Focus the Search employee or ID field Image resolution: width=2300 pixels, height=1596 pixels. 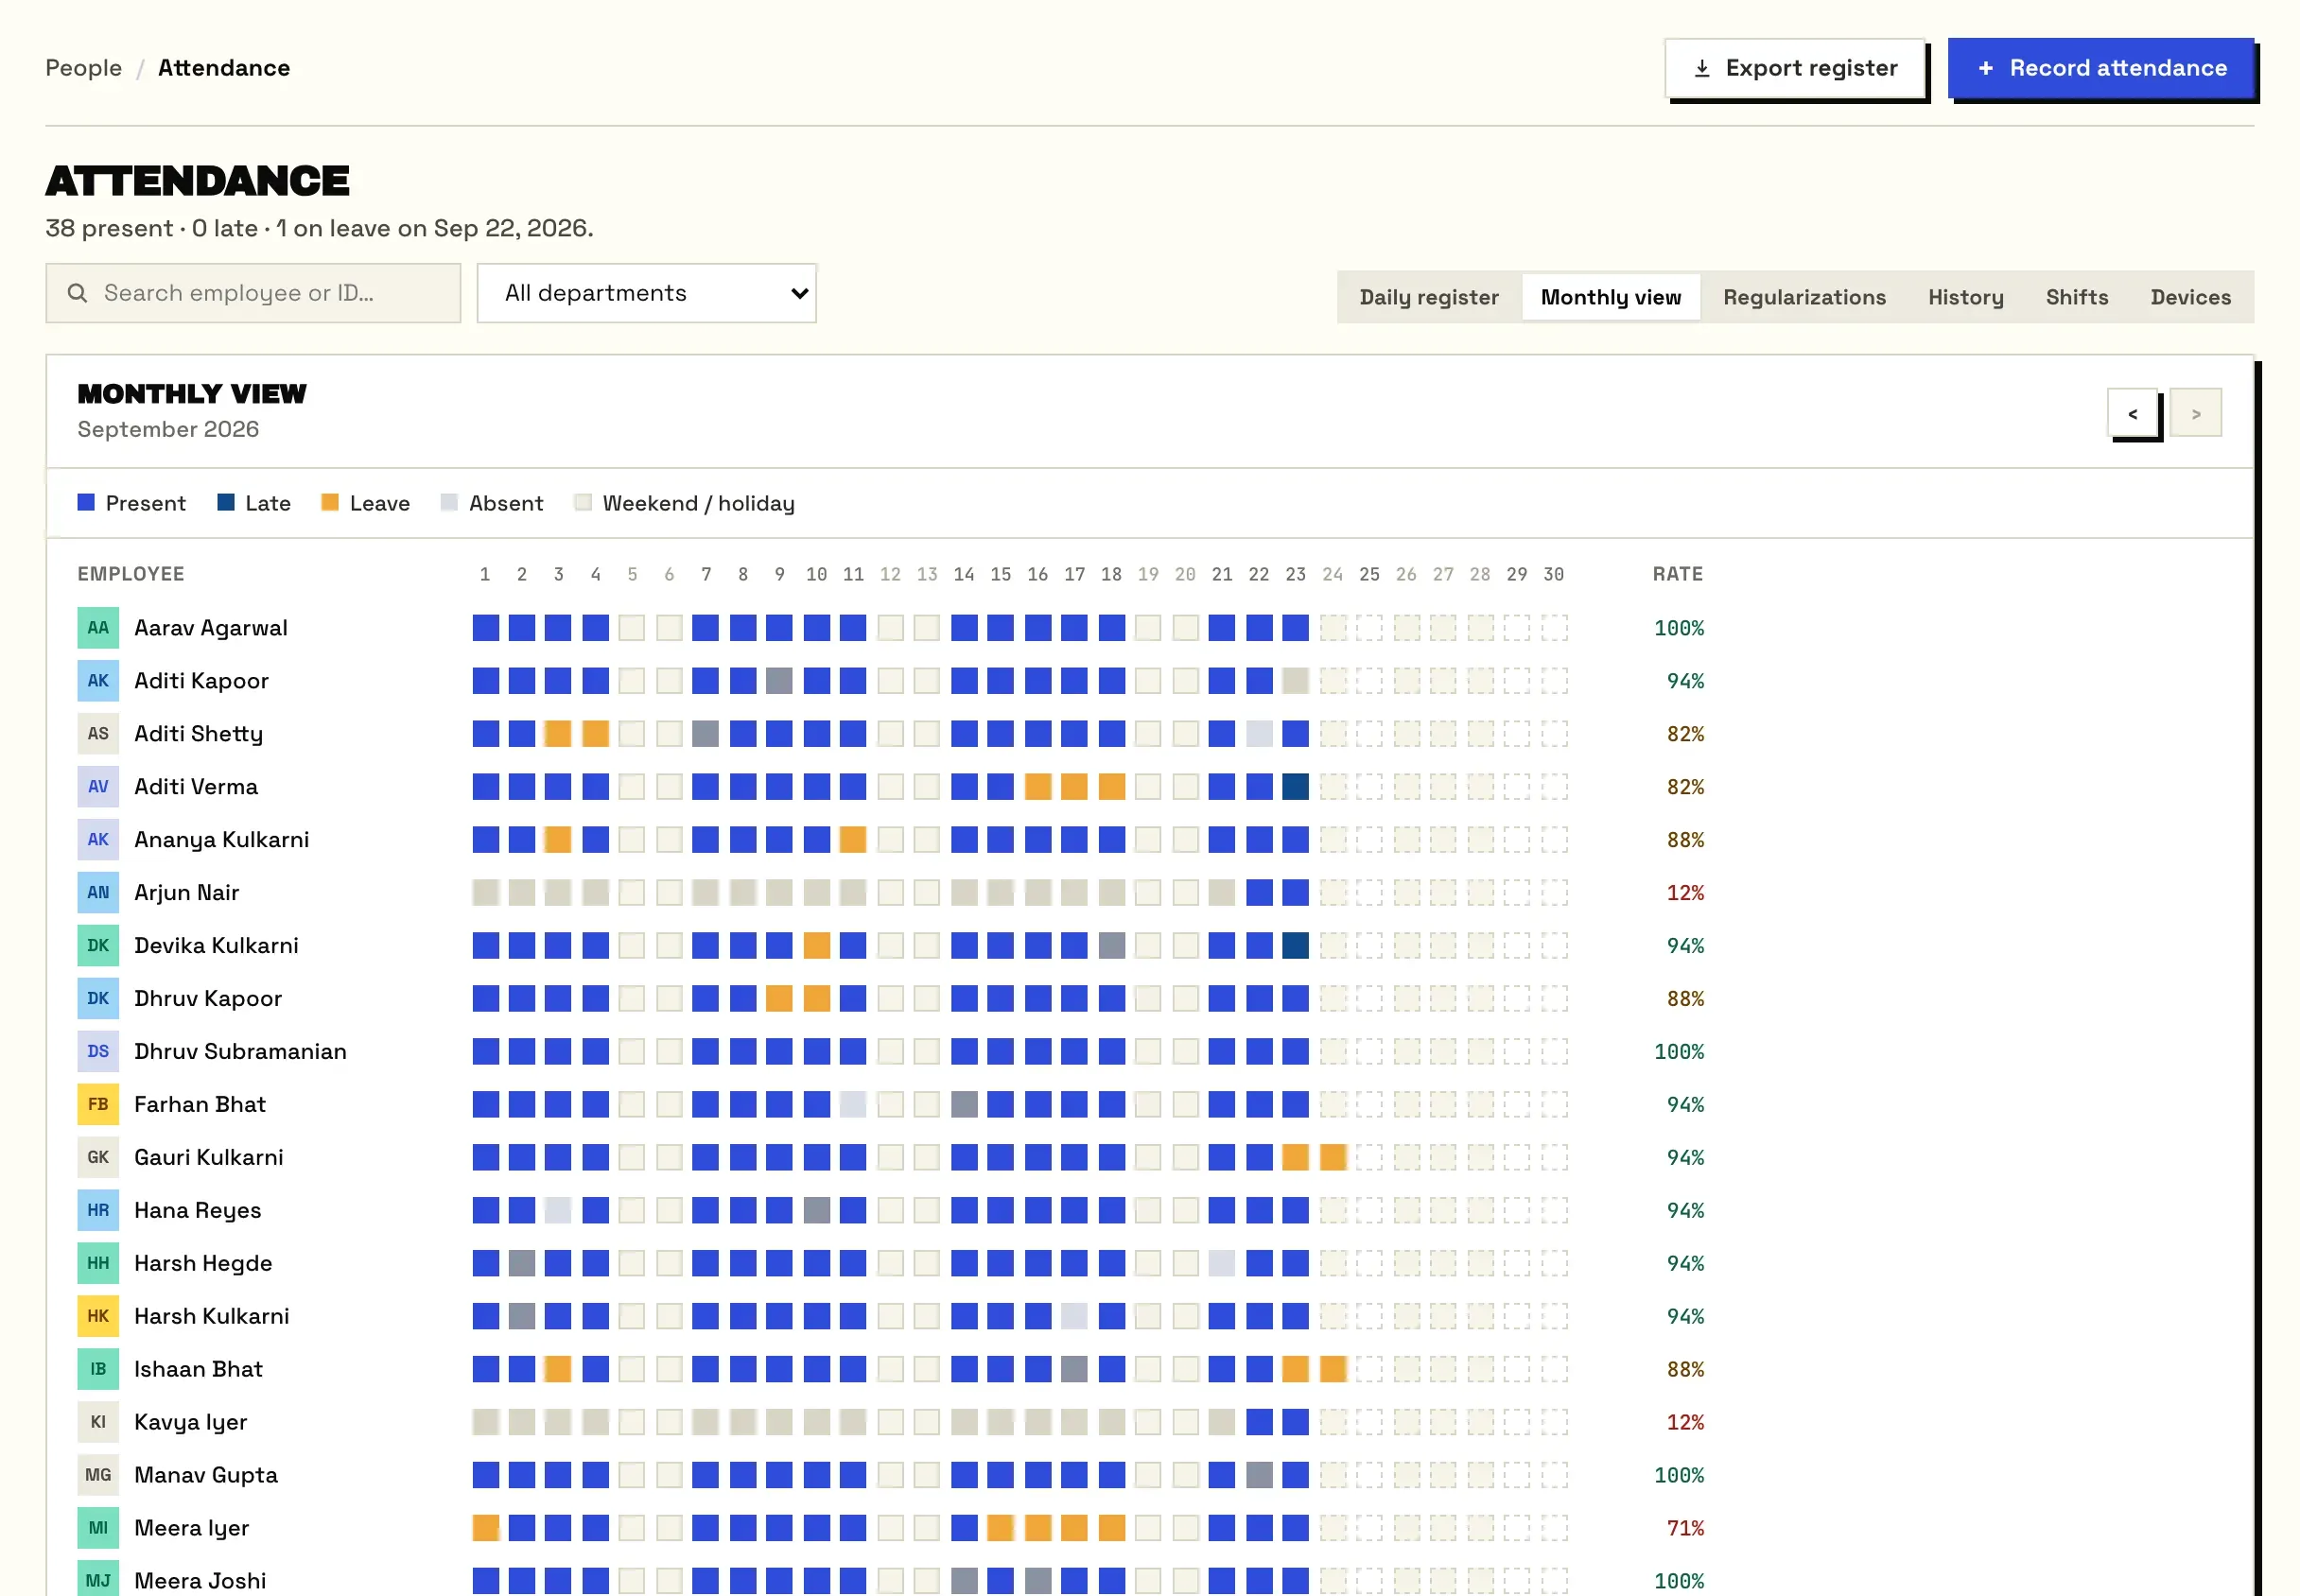click(x=253, y=293)
